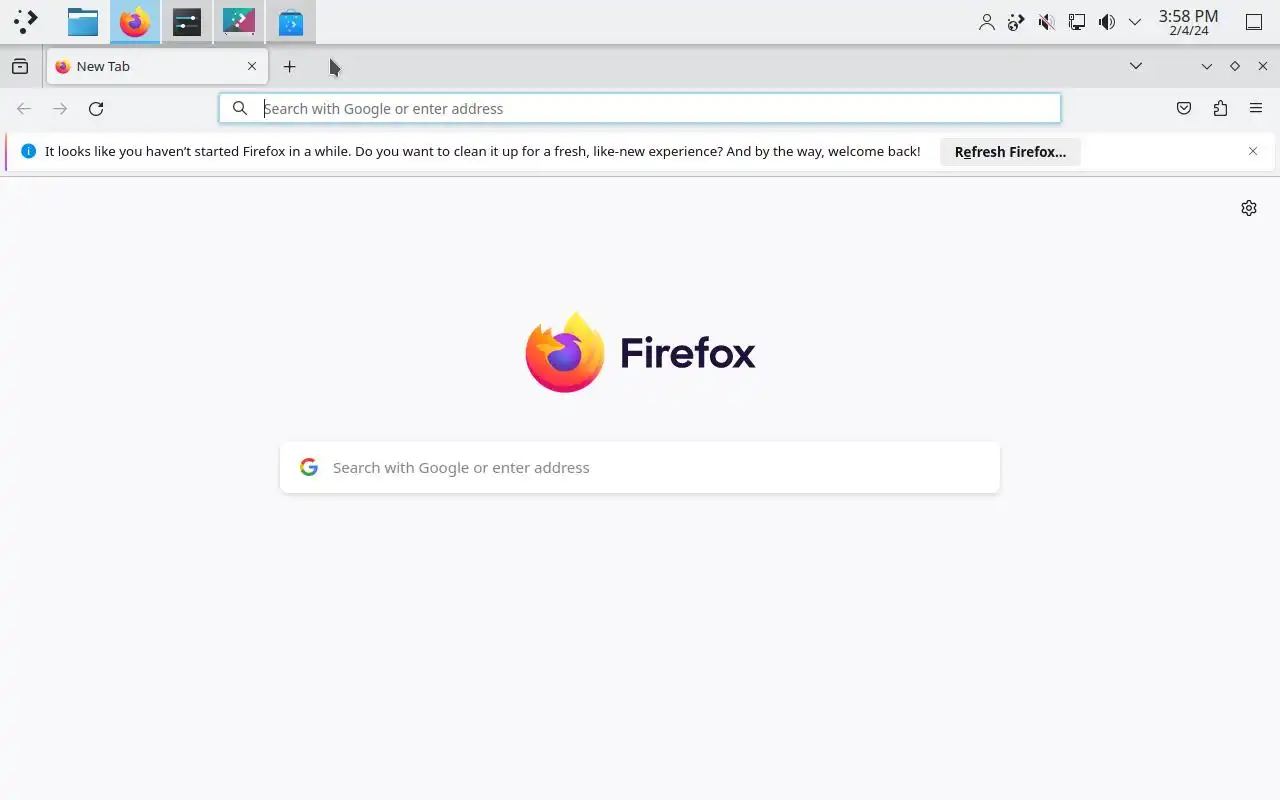Go back one page
Viewport: 1280px width, 800px height.
(24, 108)
